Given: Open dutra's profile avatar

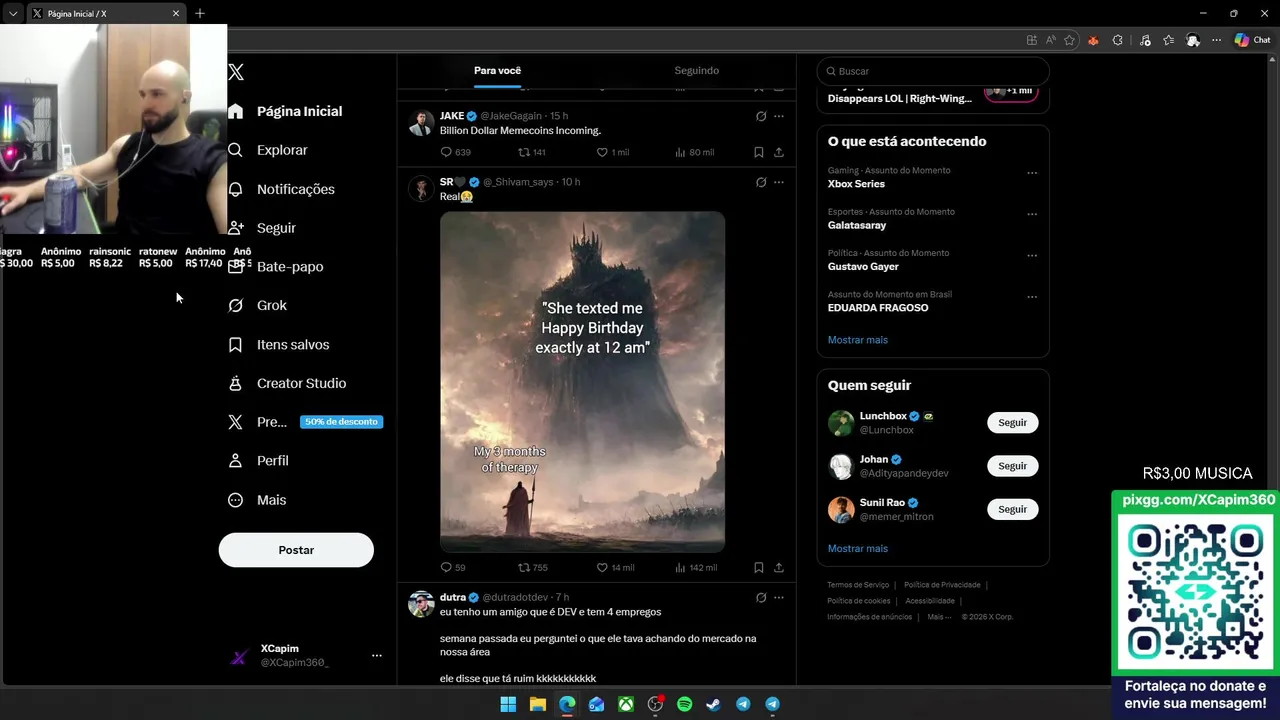Looking at the screenshot, I should coord(421,604).
